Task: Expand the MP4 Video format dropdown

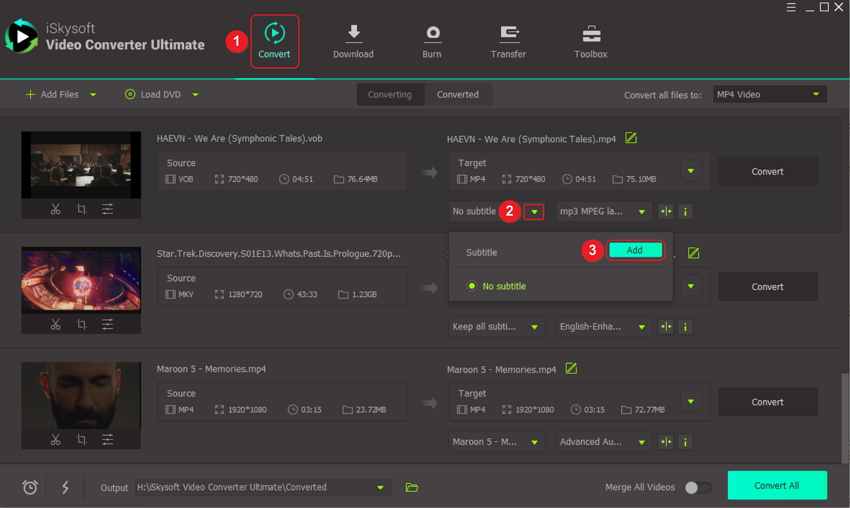Action: [769, 94]
